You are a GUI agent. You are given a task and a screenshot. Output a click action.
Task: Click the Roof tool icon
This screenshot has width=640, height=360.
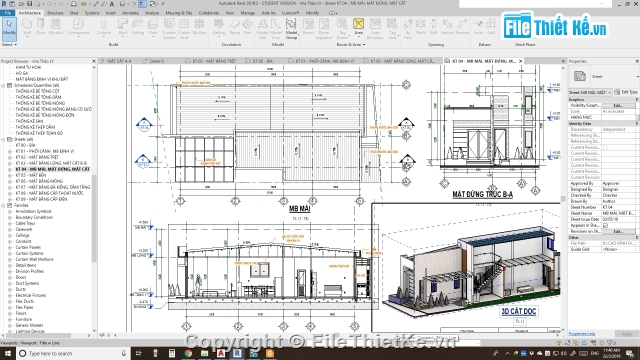123,26
